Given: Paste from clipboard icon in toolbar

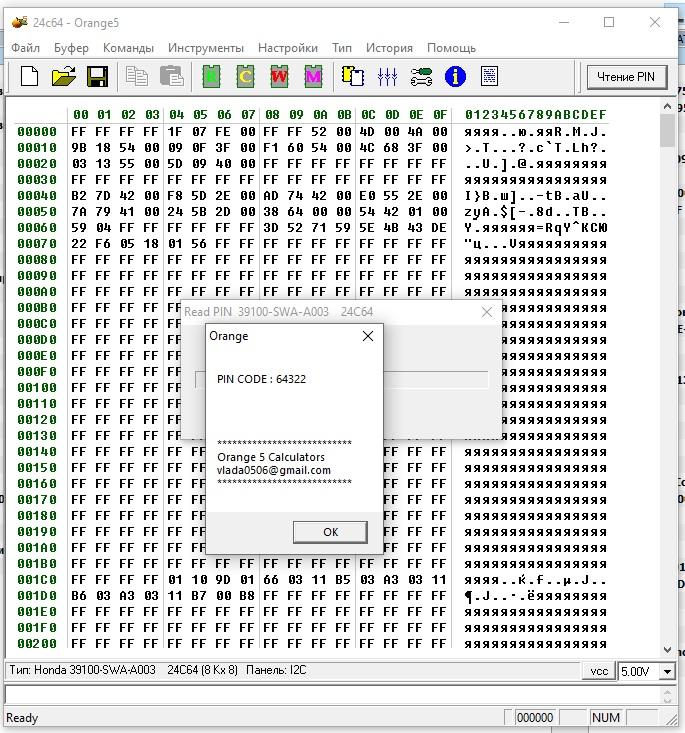Looking at the screenshot, I should 171,76.
